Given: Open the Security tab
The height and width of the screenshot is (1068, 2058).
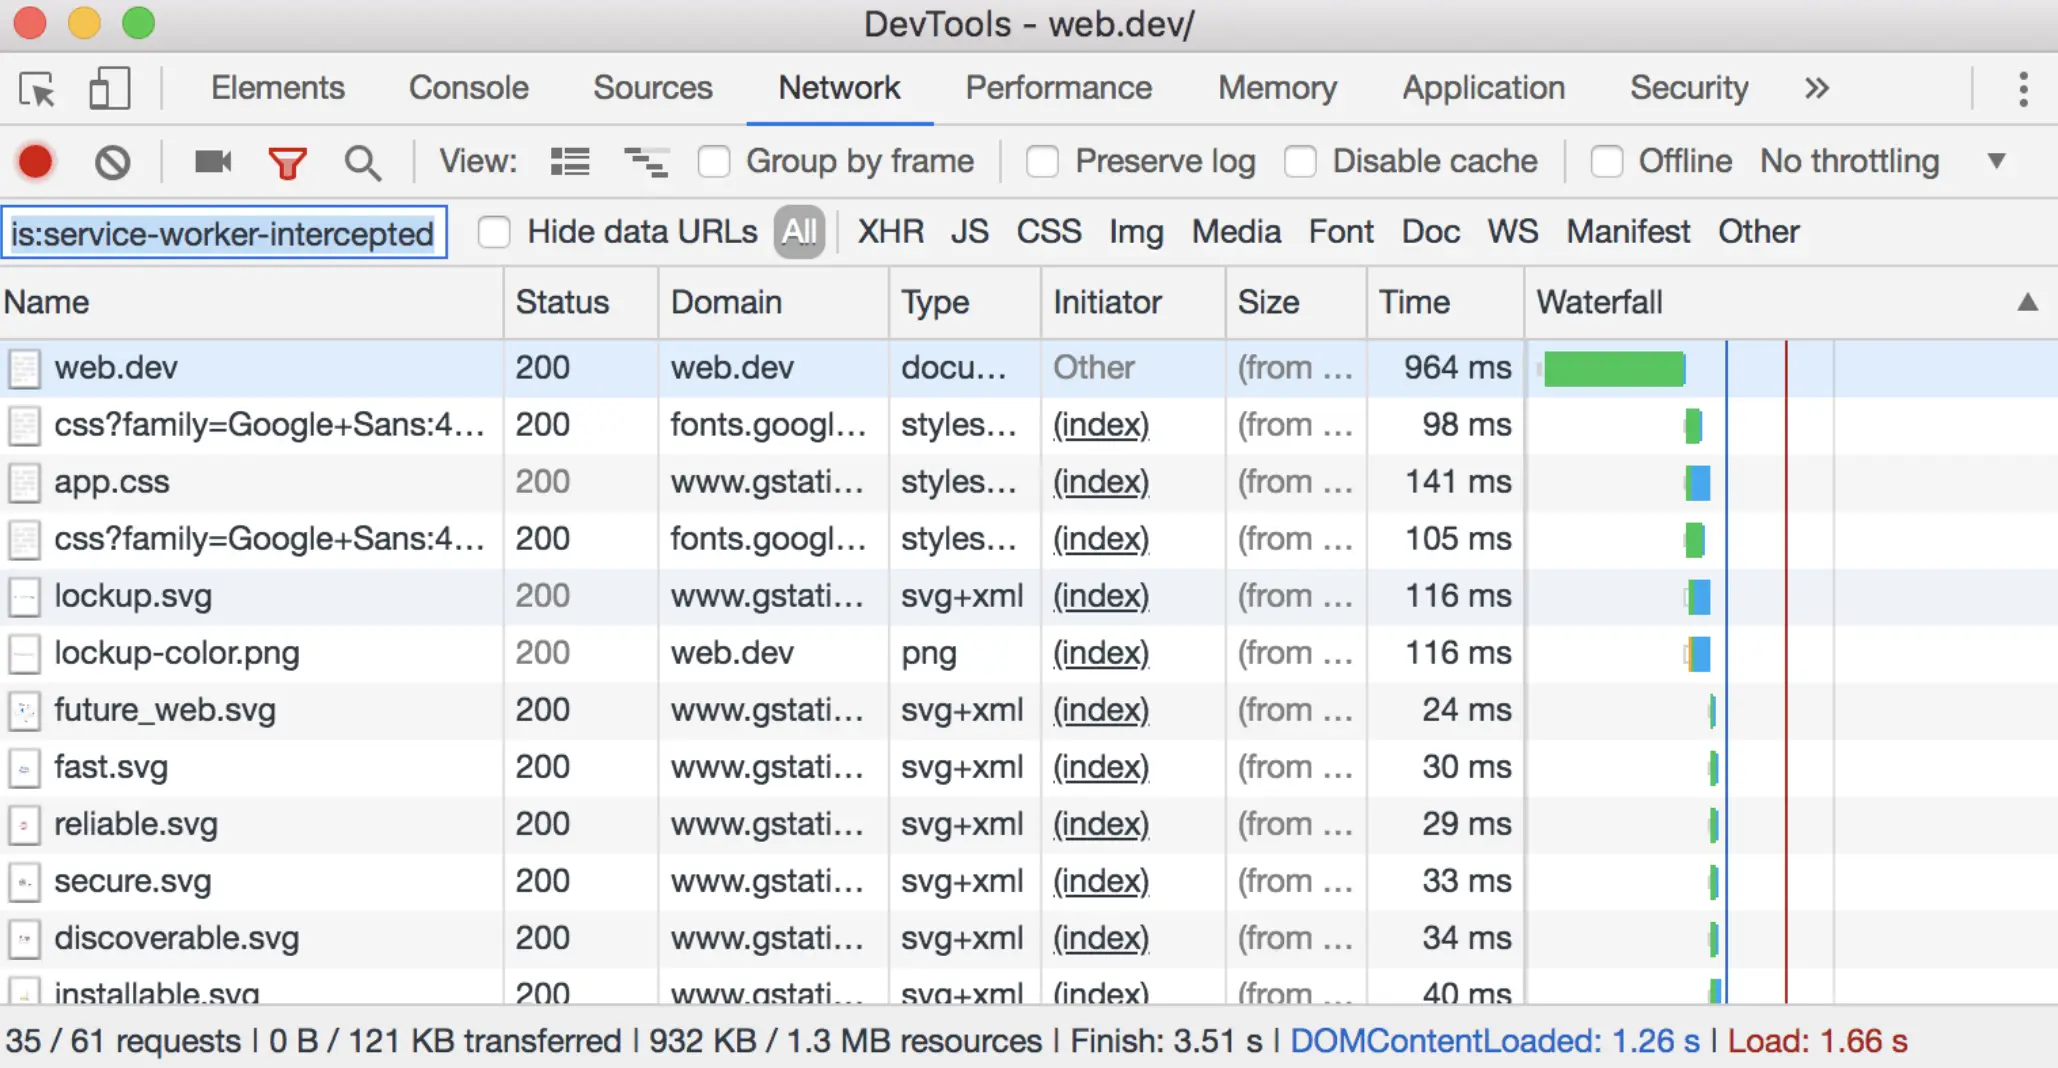Looking at the screenshot, I should [x=1690, y=88].
